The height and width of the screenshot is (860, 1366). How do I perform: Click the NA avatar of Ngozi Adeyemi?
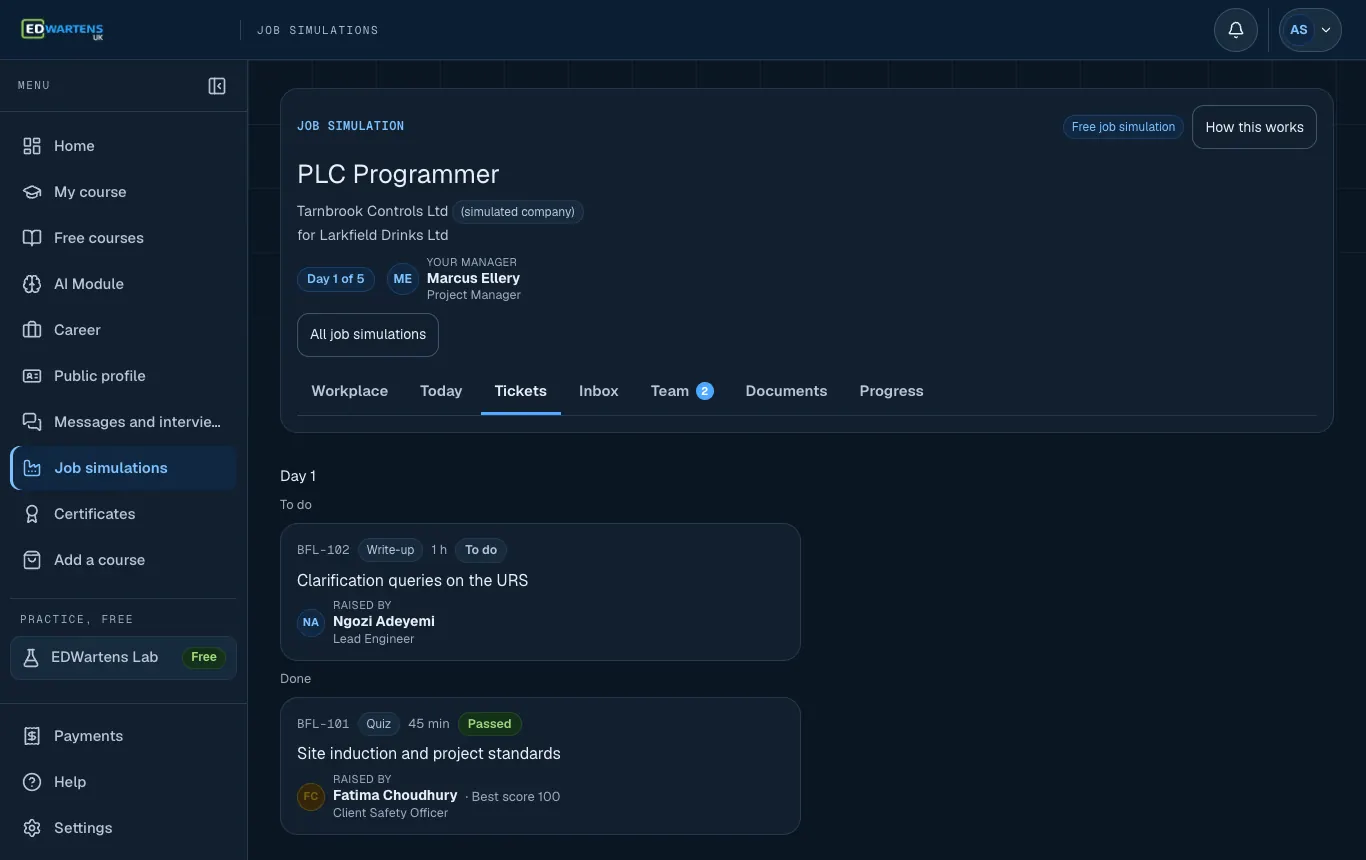pyautogui.click(x=311, y=622)
